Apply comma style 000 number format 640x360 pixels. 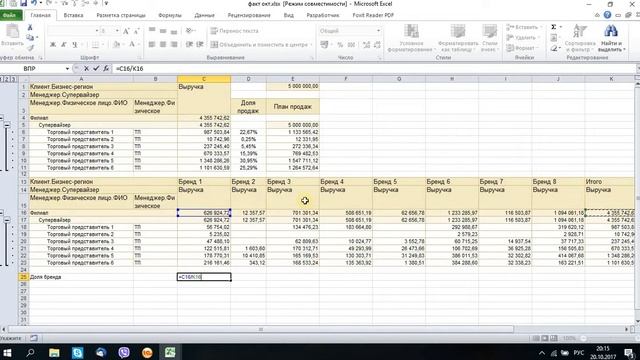(351, 44)
